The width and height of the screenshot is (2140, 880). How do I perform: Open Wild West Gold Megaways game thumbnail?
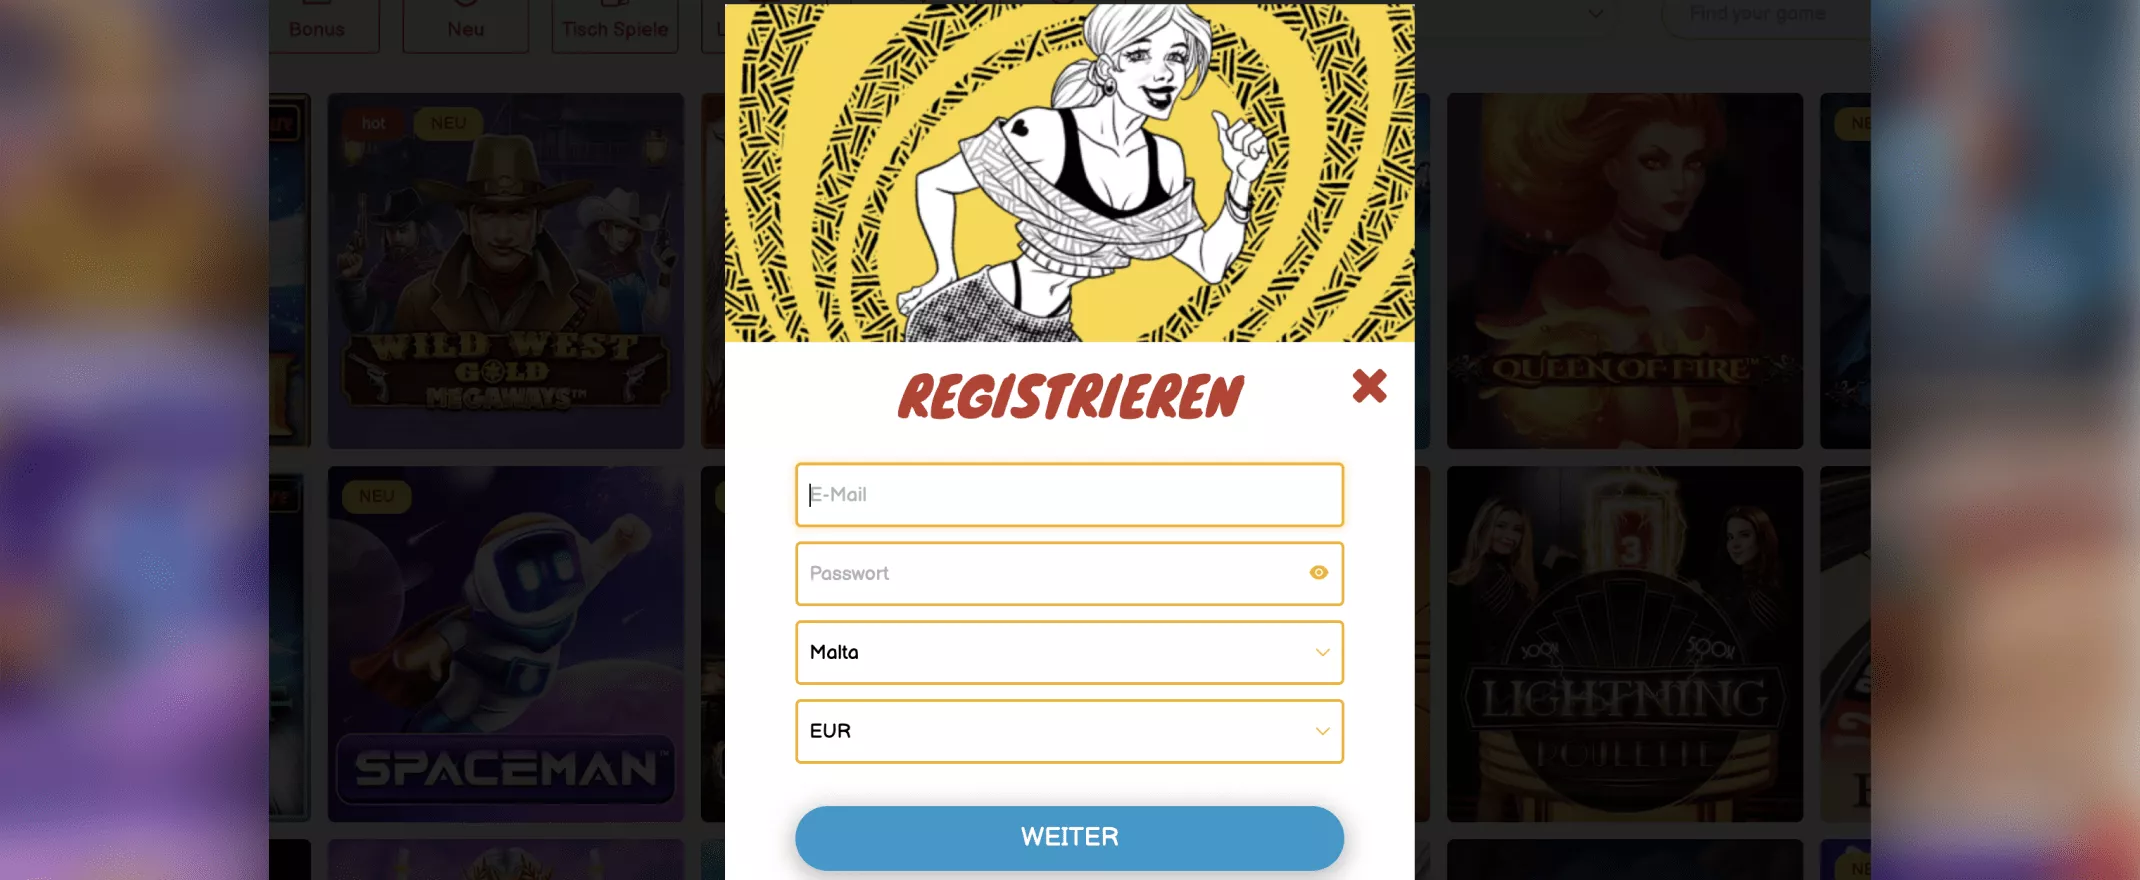(506, 271)
